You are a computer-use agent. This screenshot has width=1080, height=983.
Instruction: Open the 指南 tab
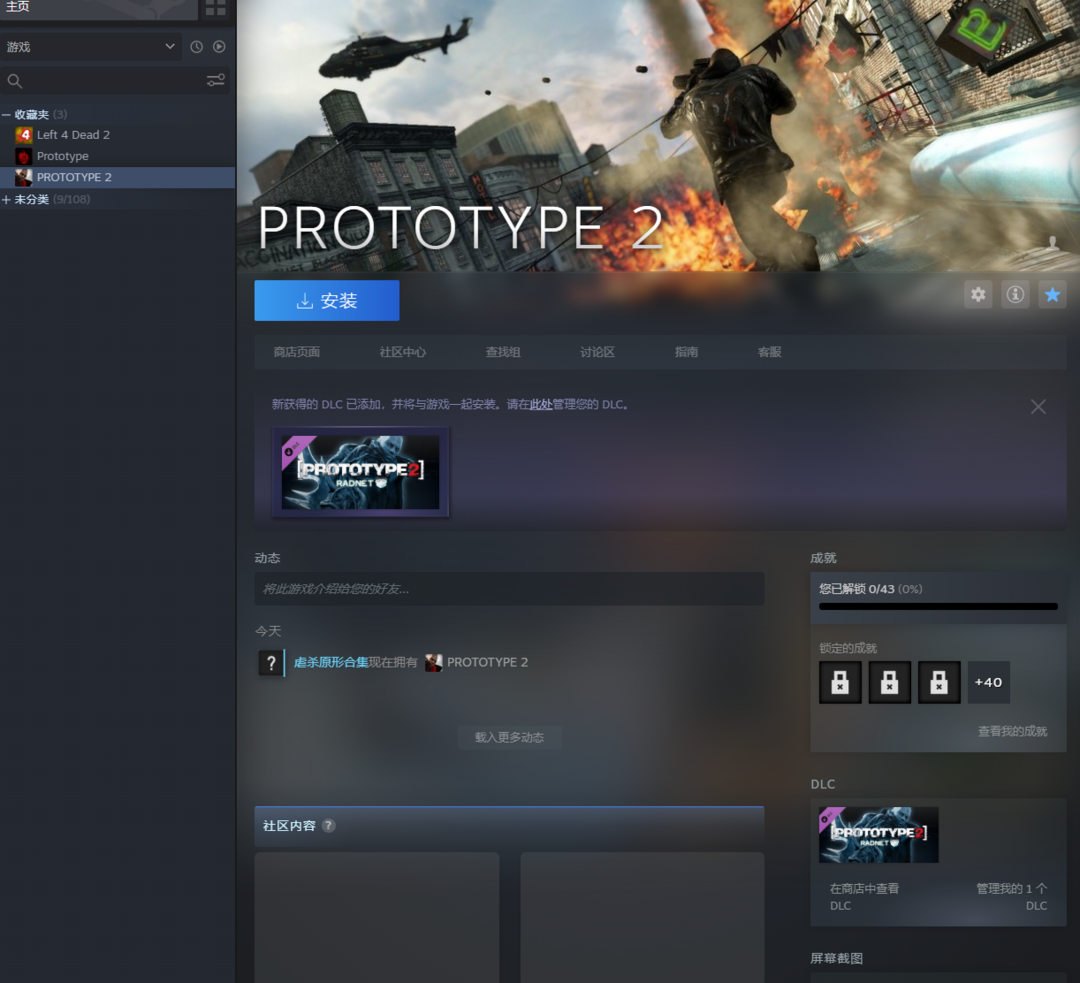pyautogui.click(x=686, y=352)
